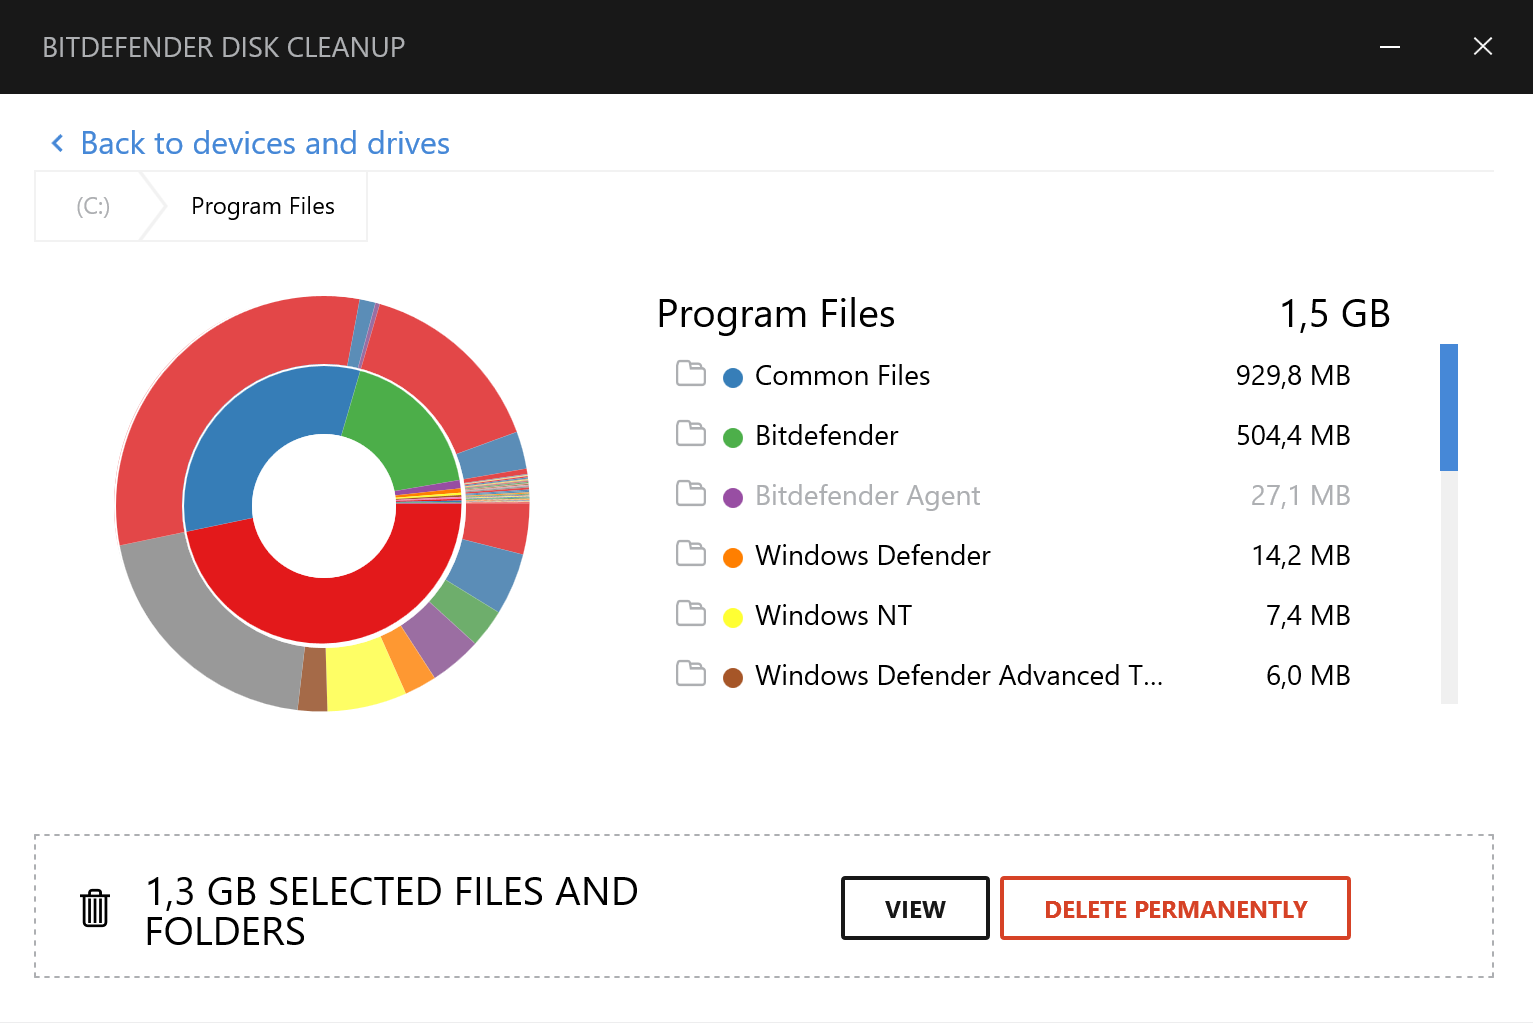1533x1023 pixels.
Task: Click the 14,2 MB size value
Action: [1301, 556]
